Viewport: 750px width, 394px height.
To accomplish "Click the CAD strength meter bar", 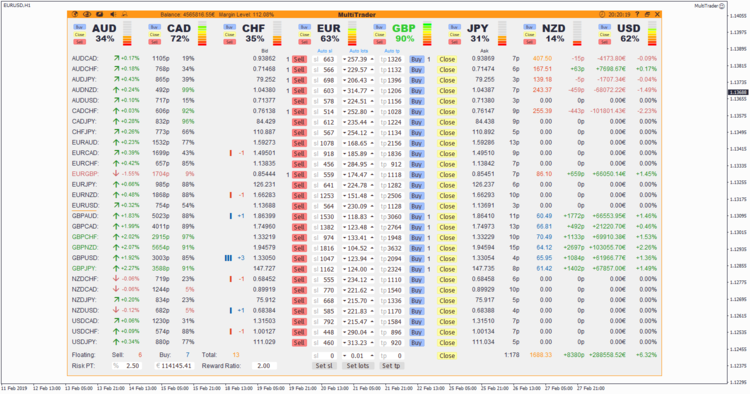I will [202, 34].
